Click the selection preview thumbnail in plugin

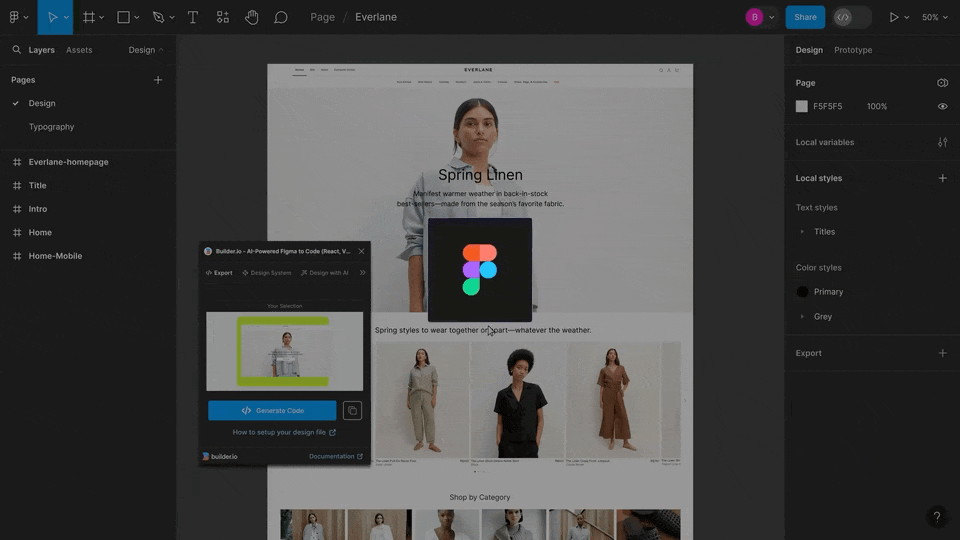[284, 351]
